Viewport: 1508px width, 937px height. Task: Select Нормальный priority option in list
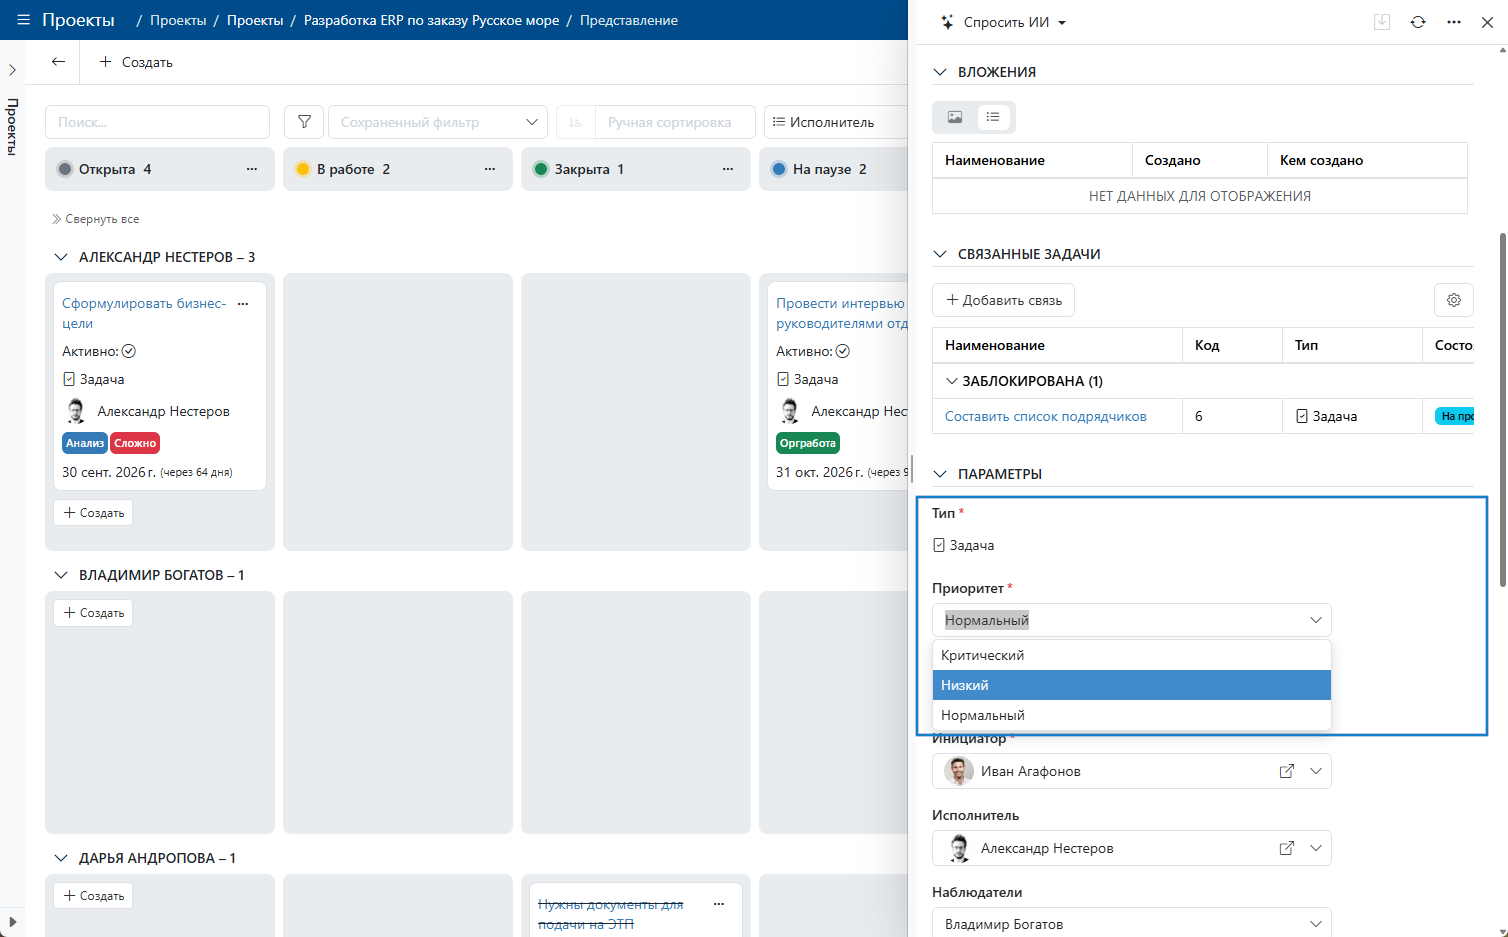pos(1132,715)
